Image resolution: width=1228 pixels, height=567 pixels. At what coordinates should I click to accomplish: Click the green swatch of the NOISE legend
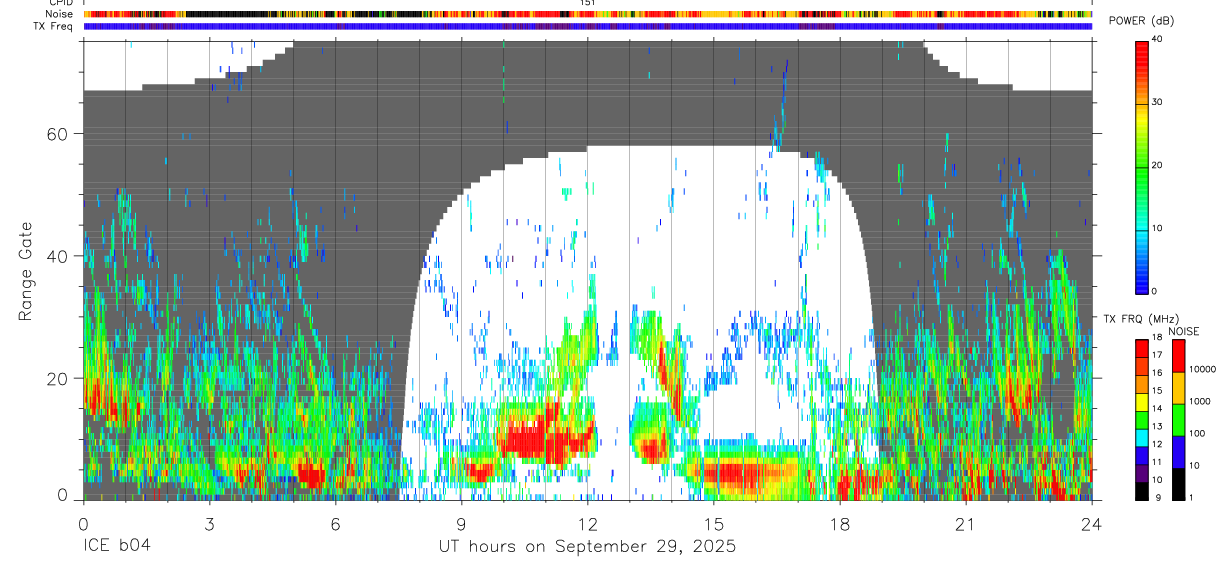1178,420
